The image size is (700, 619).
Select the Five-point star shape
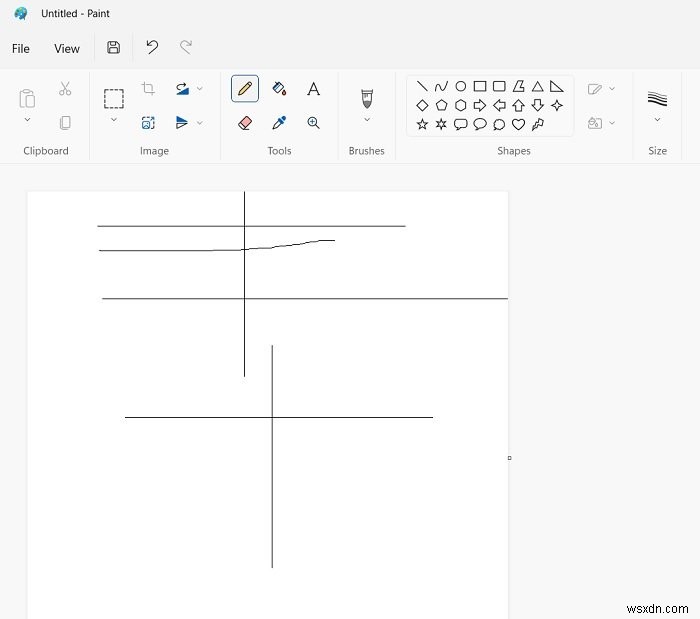tap(422, 124)
